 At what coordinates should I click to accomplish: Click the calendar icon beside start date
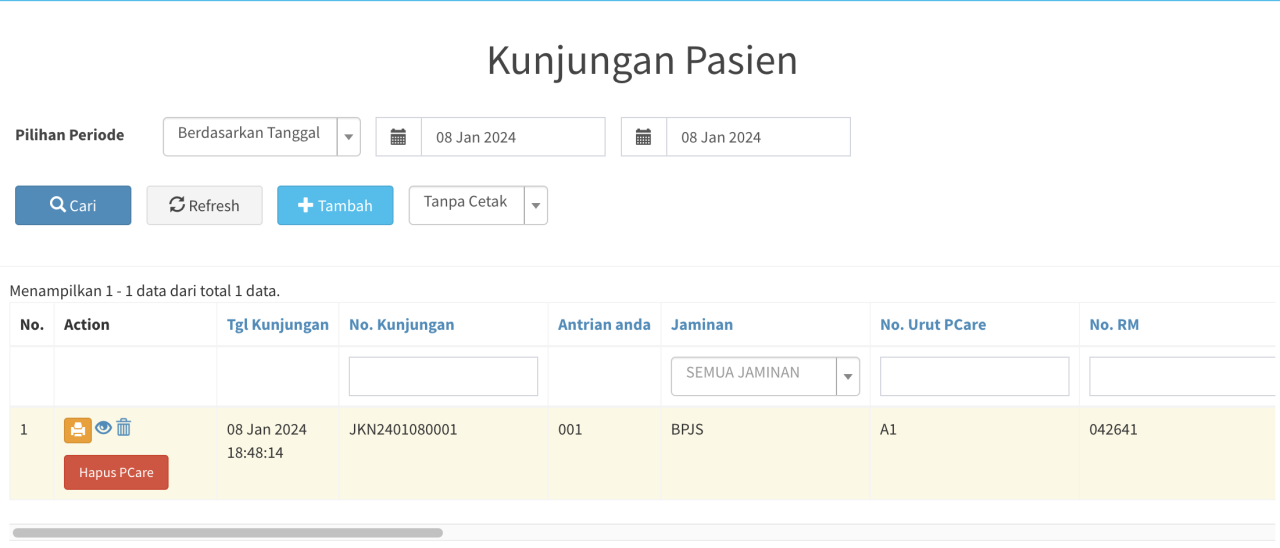click(398, 137)
